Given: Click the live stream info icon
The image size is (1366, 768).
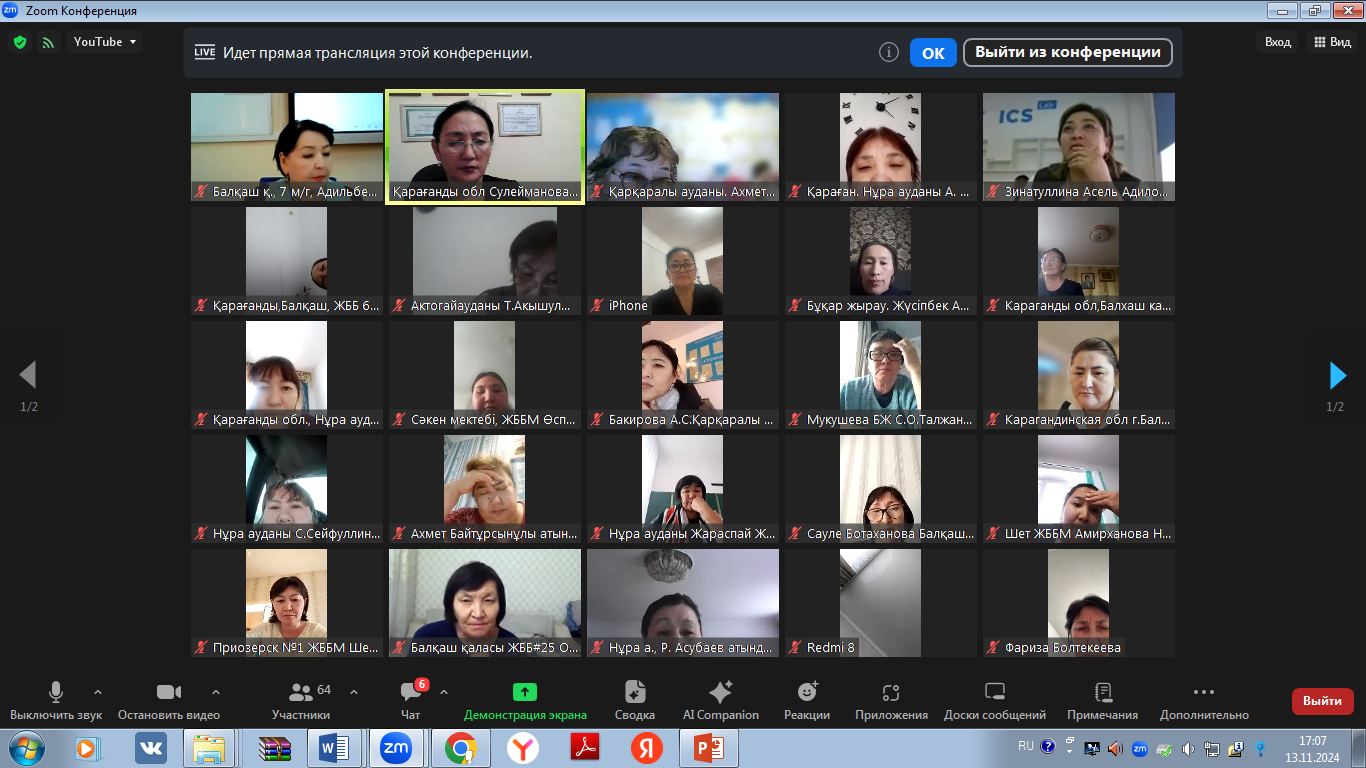Looking at the screenshot, I should pyautogui.click(x=888, y=53).
